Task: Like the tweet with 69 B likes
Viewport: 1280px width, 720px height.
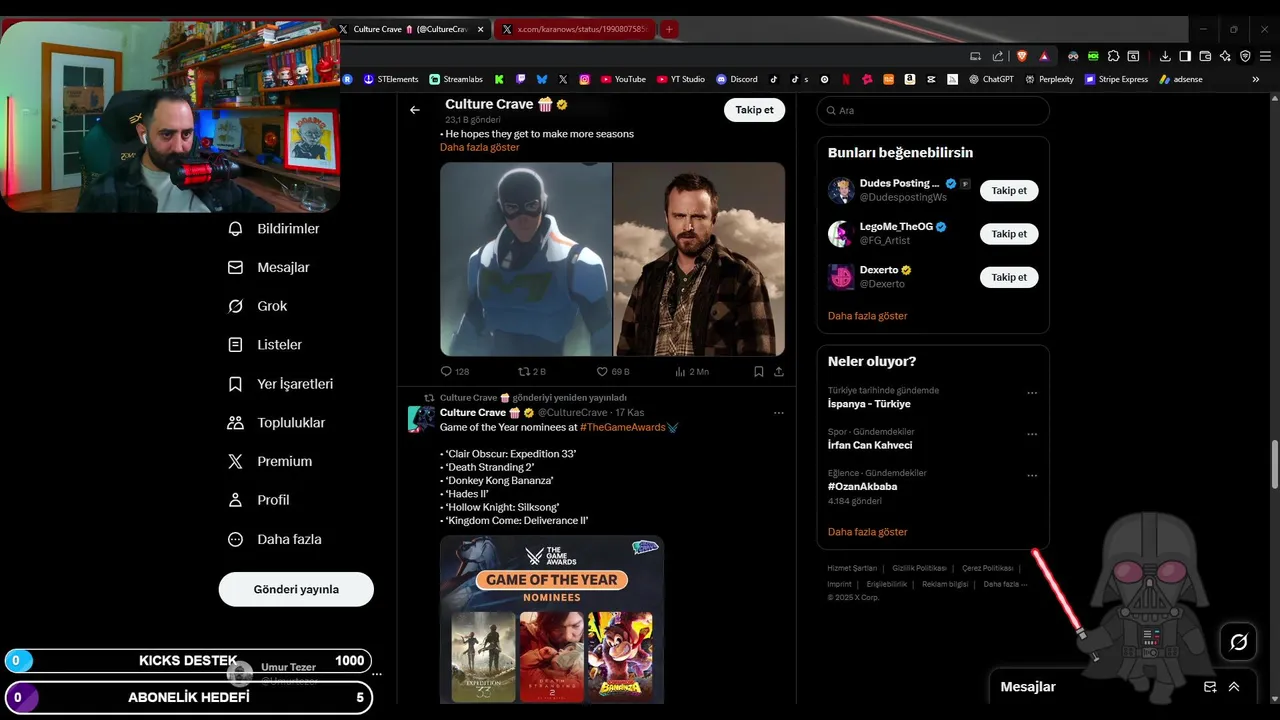Action: coord(612,371)
